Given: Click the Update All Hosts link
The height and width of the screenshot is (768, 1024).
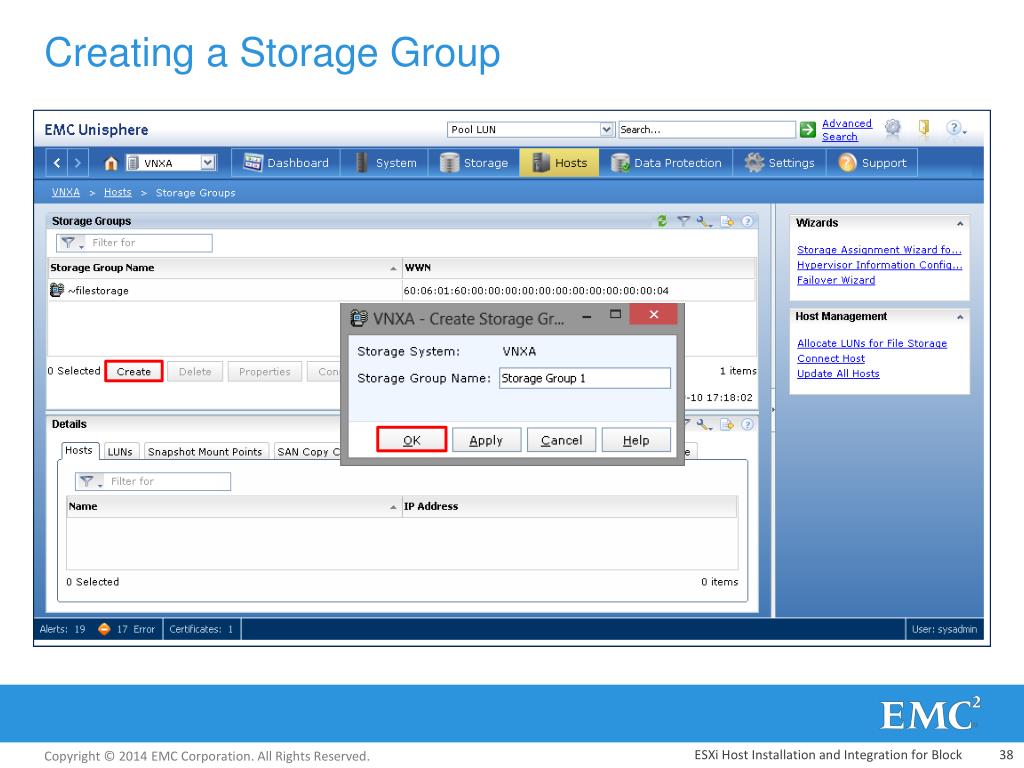Looking at the screenshot, I should [x=838, y=373].
